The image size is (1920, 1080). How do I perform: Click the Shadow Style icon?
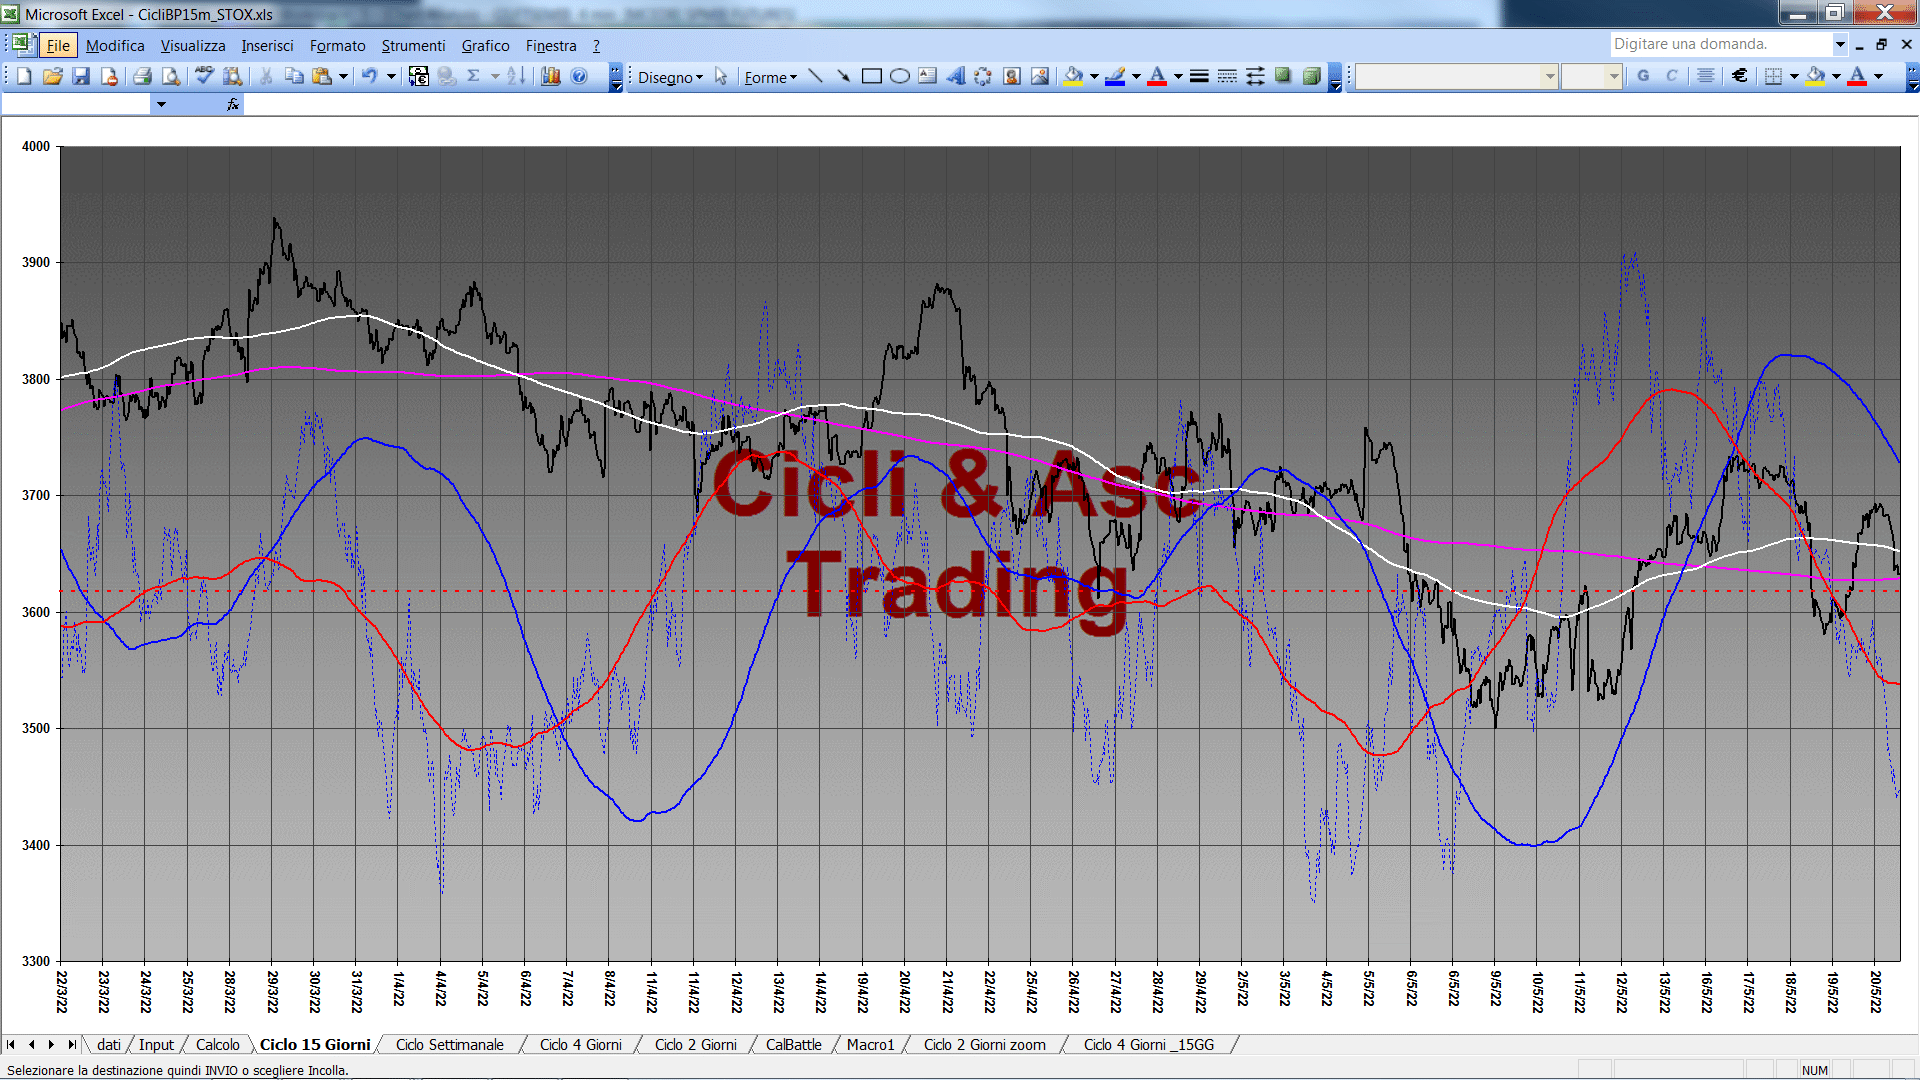coord(1283,76)
